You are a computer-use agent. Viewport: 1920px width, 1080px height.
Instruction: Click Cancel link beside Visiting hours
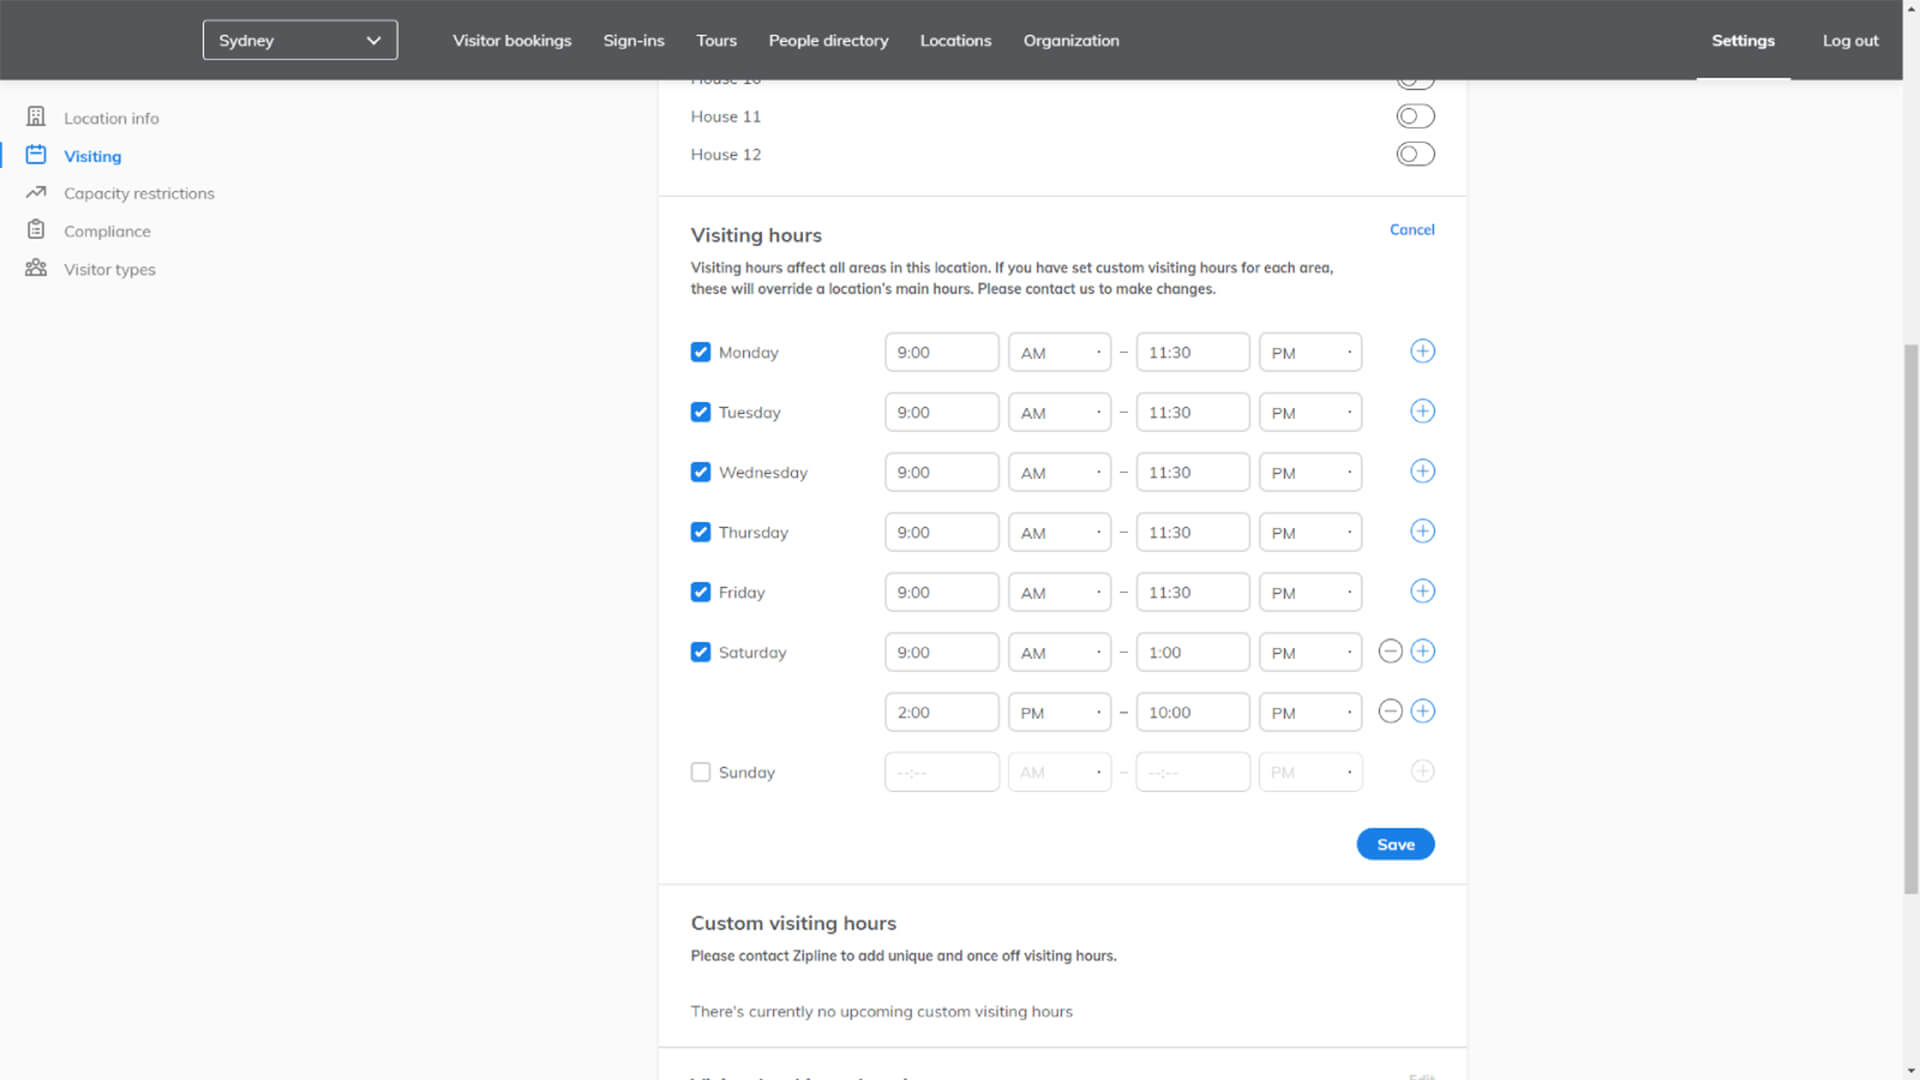[1411, 229]
